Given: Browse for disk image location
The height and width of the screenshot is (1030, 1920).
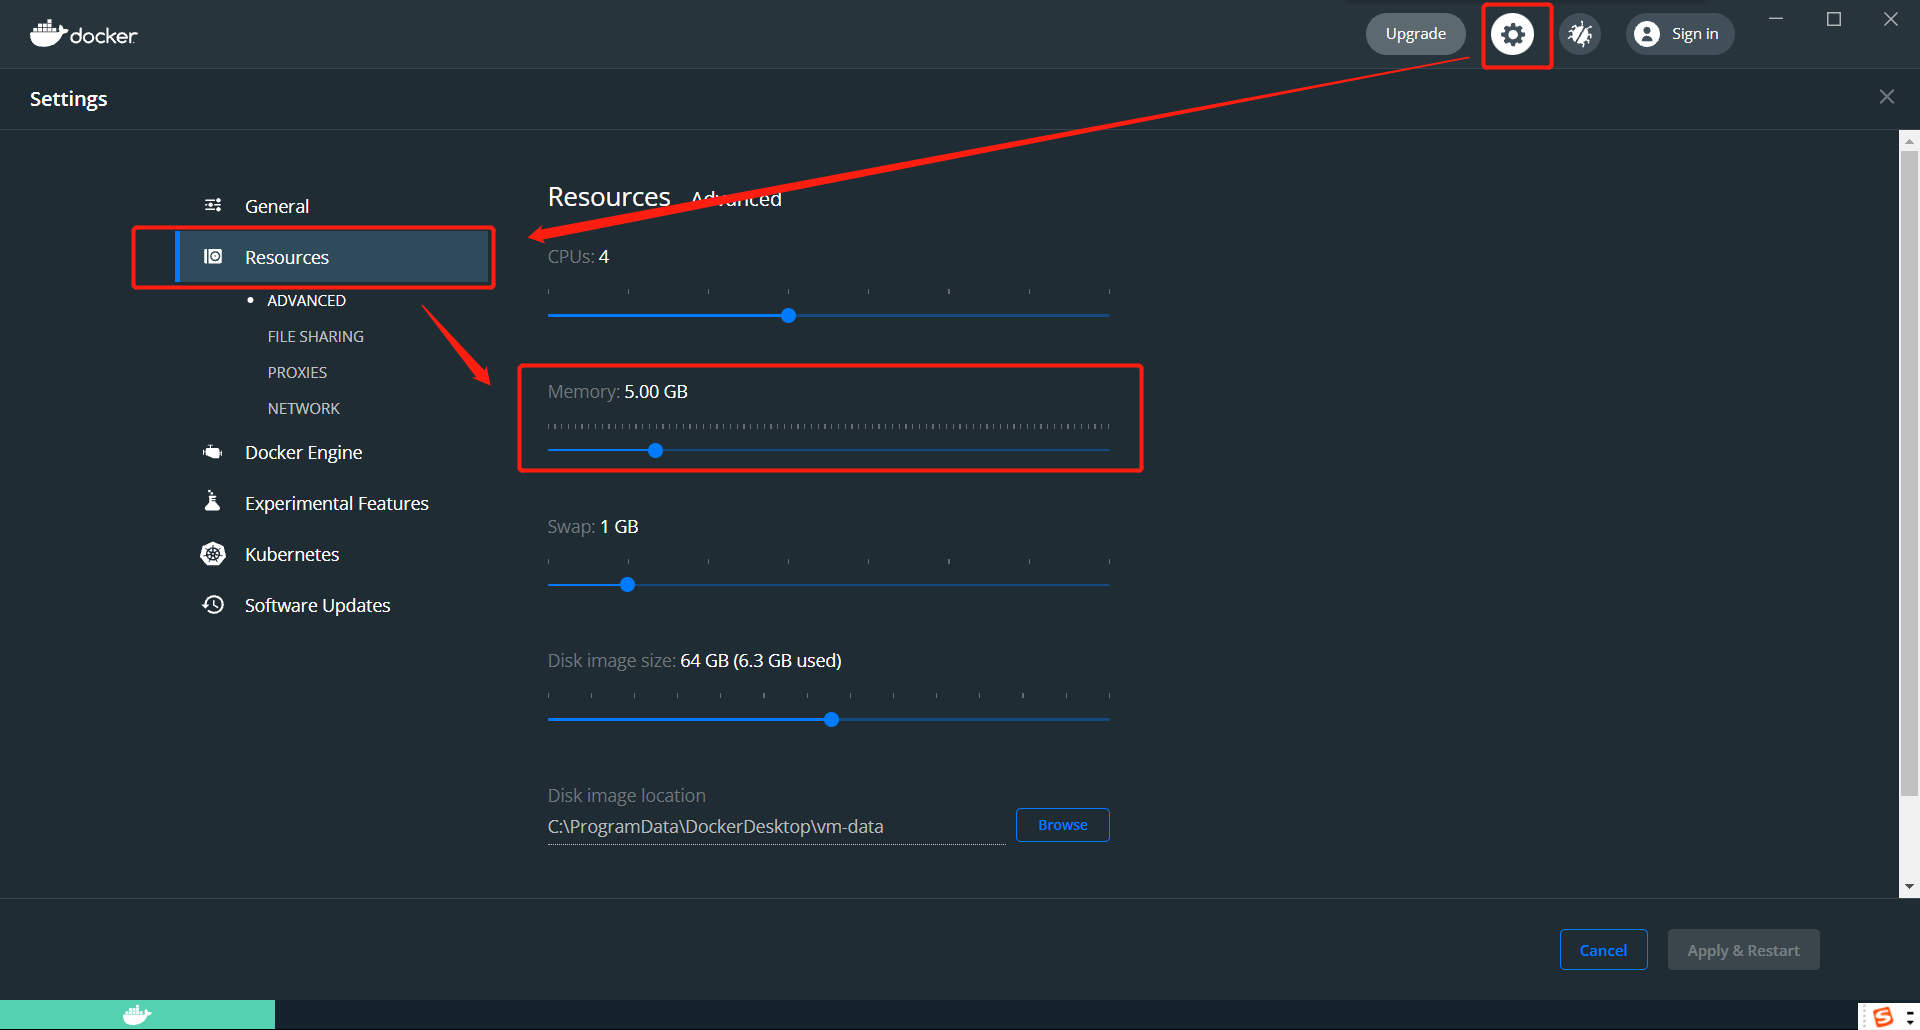Looking at the screenshot, I should click(1062, 825).
